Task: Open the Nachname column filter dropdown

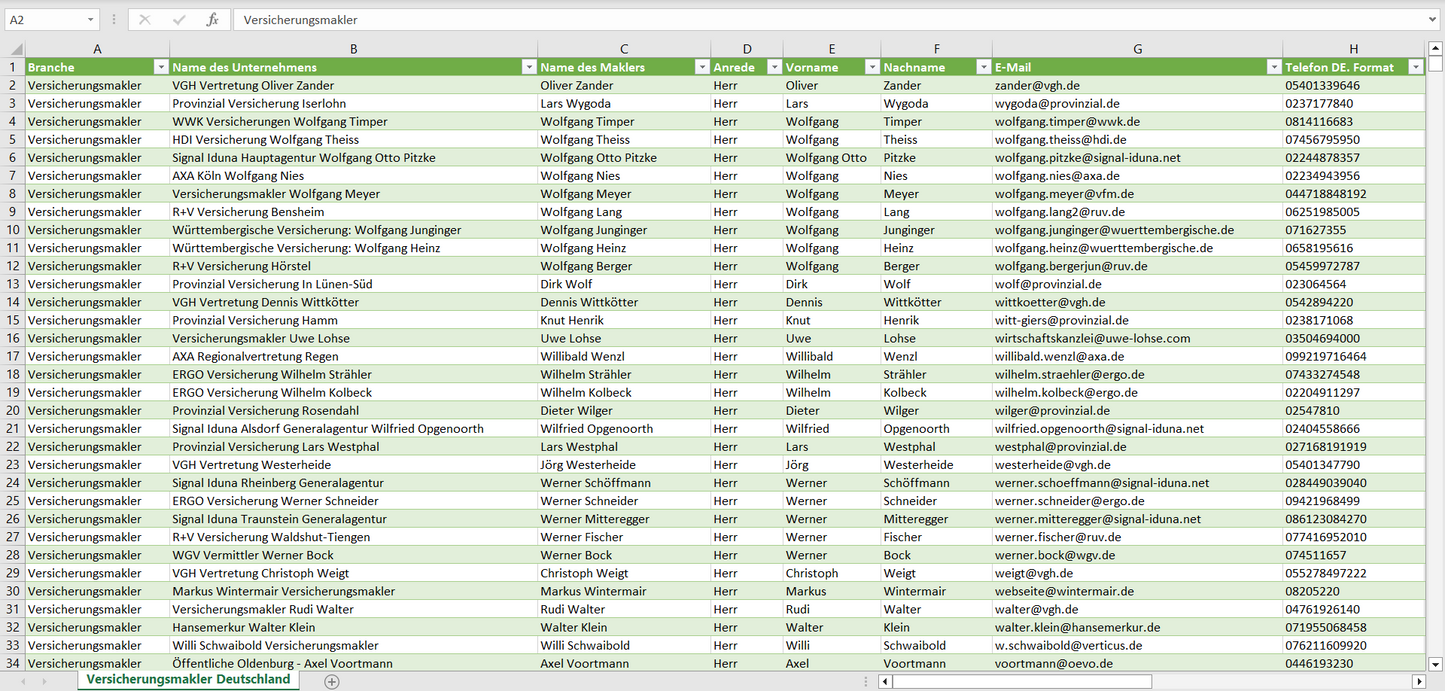Action: (982, 67)
